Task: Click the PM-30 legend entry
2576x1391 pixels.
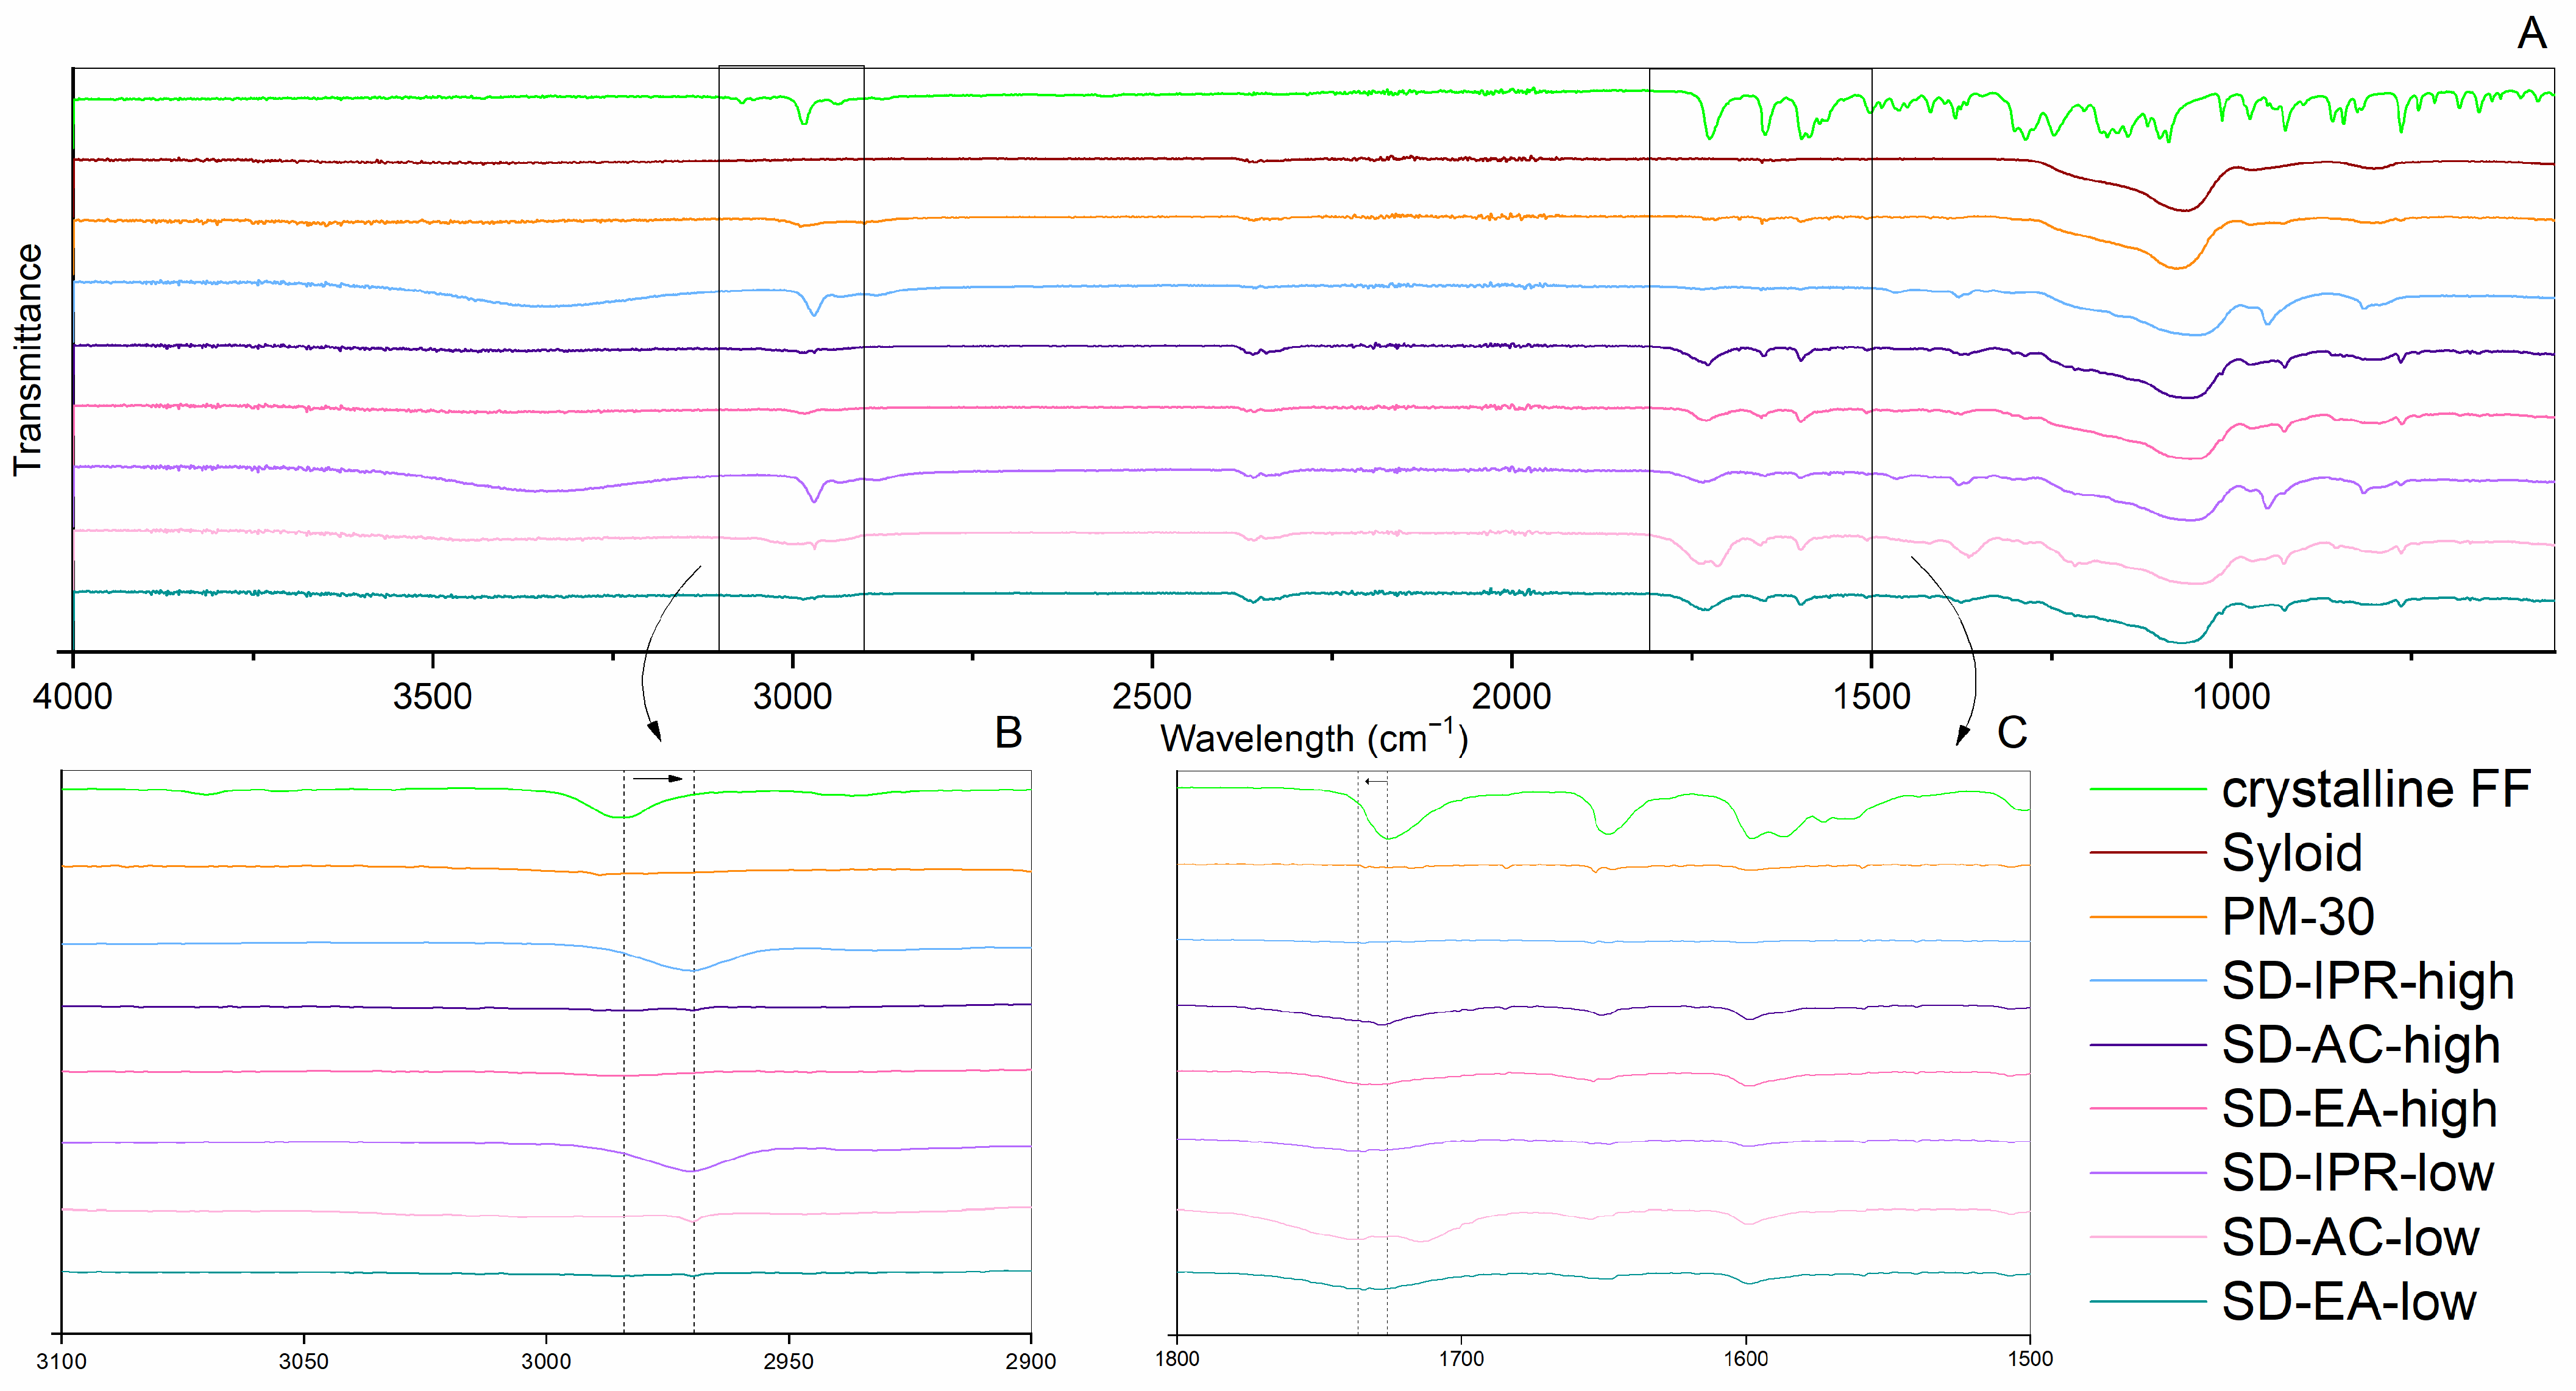Action: click(x=2297, y=918)
